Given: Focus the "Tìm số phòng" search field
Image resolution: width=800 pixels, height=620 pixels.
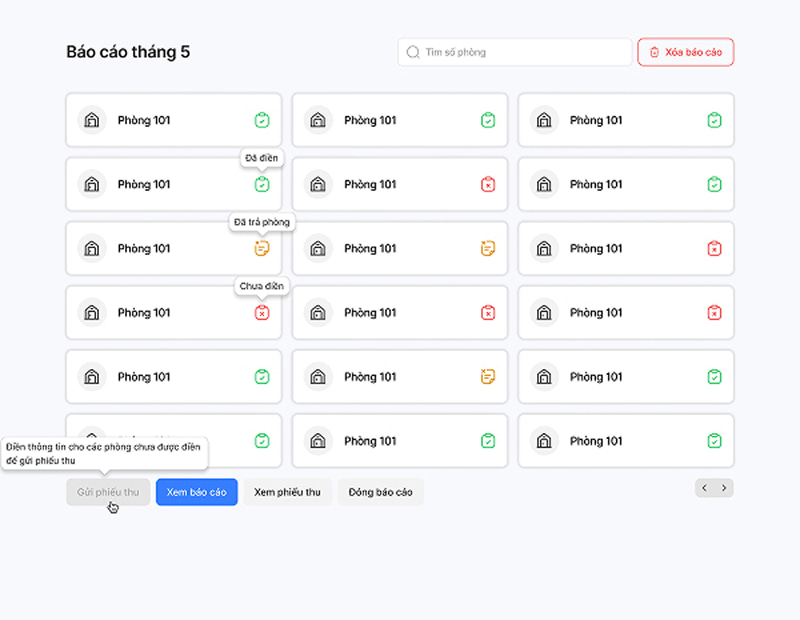Looking at the screenshot, I should (x=515, y=52).
